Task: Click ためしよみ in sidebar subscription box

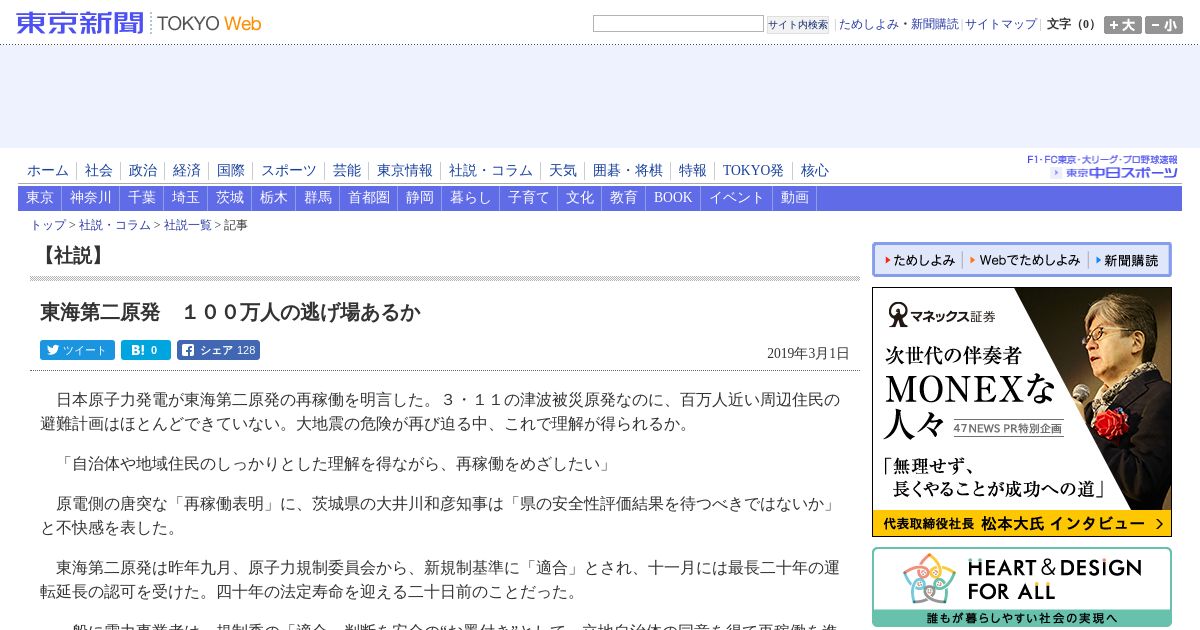Action: pos(919,260)
